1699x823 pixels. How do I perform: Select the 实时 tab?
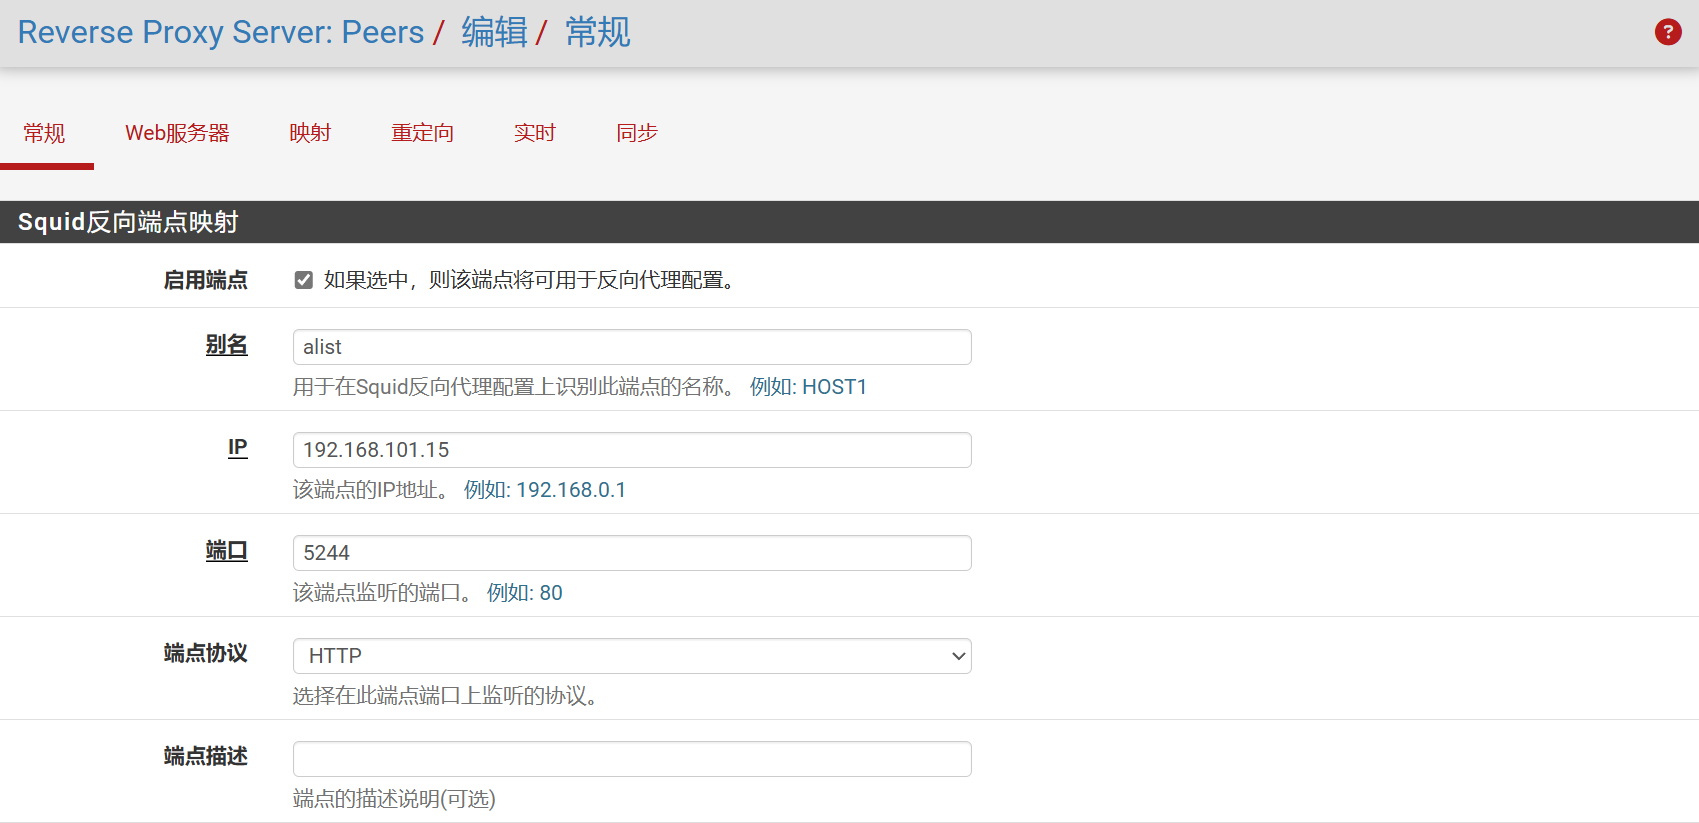tap(534, 133)
